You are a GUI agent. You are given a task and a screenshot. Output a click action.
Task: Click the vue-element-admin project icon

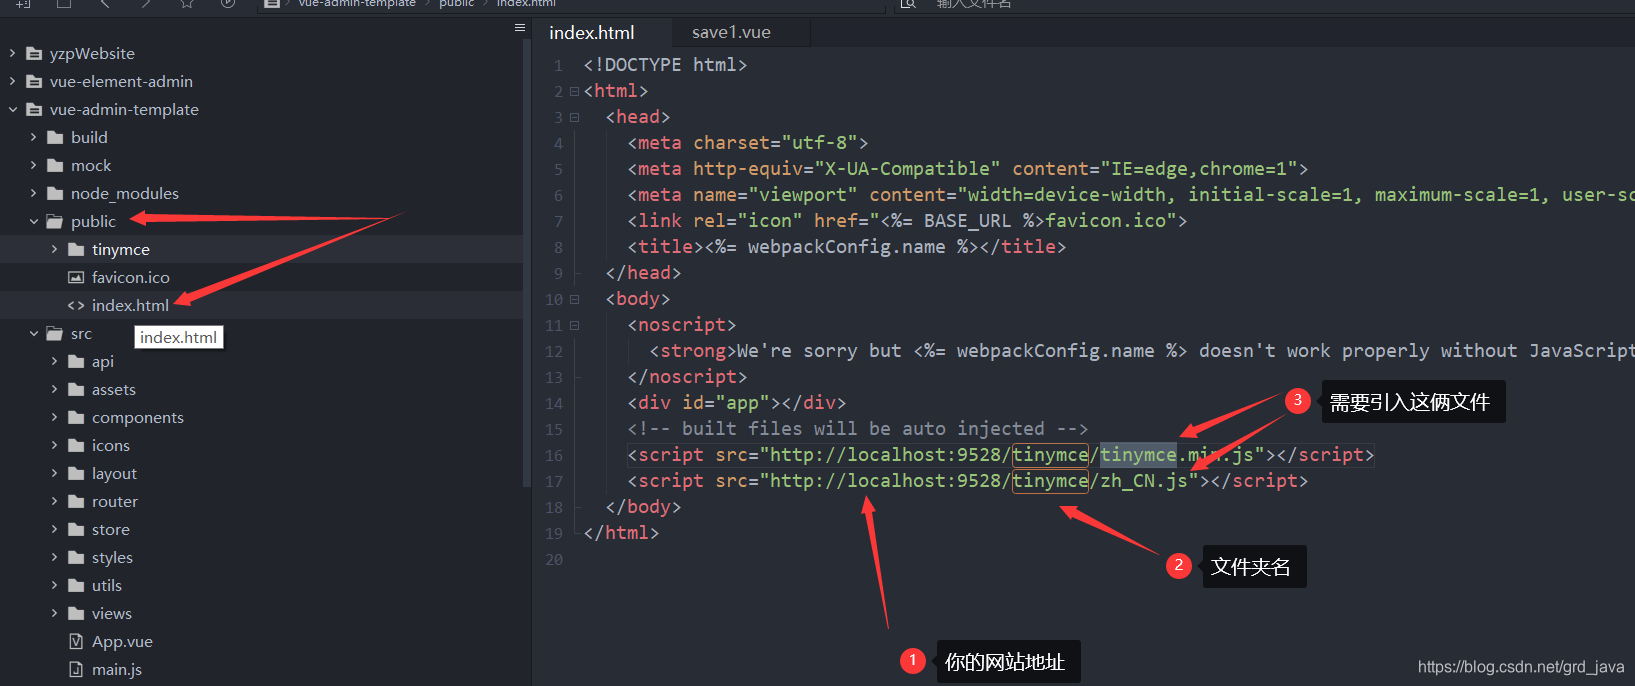pyautogui.click(x=34, y=82)
